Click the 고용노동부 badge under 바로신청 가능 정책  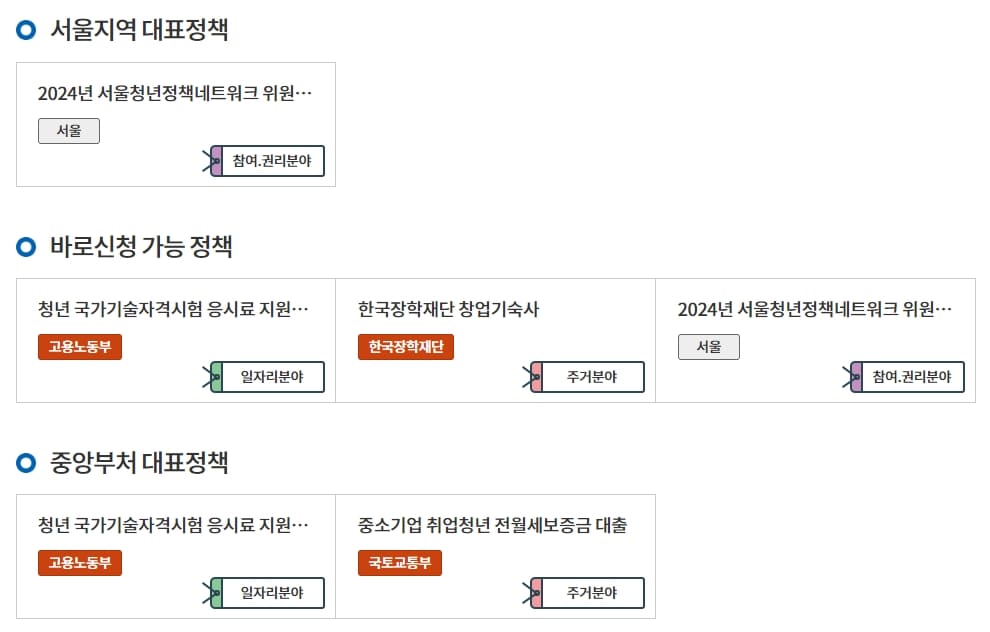(x=79, y=347)
